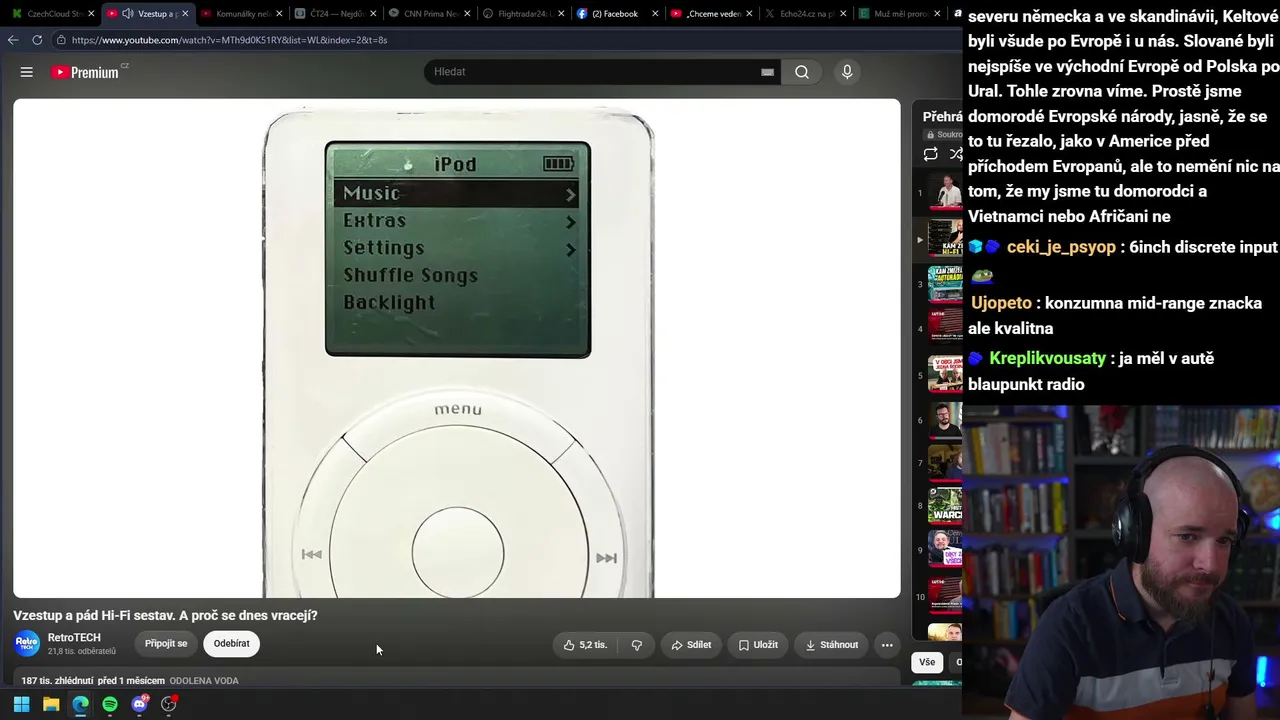Open the ODOLENA VODA location tag
Screen dimensions: 1280x720
pyautogui.click(x=204, y=681)
